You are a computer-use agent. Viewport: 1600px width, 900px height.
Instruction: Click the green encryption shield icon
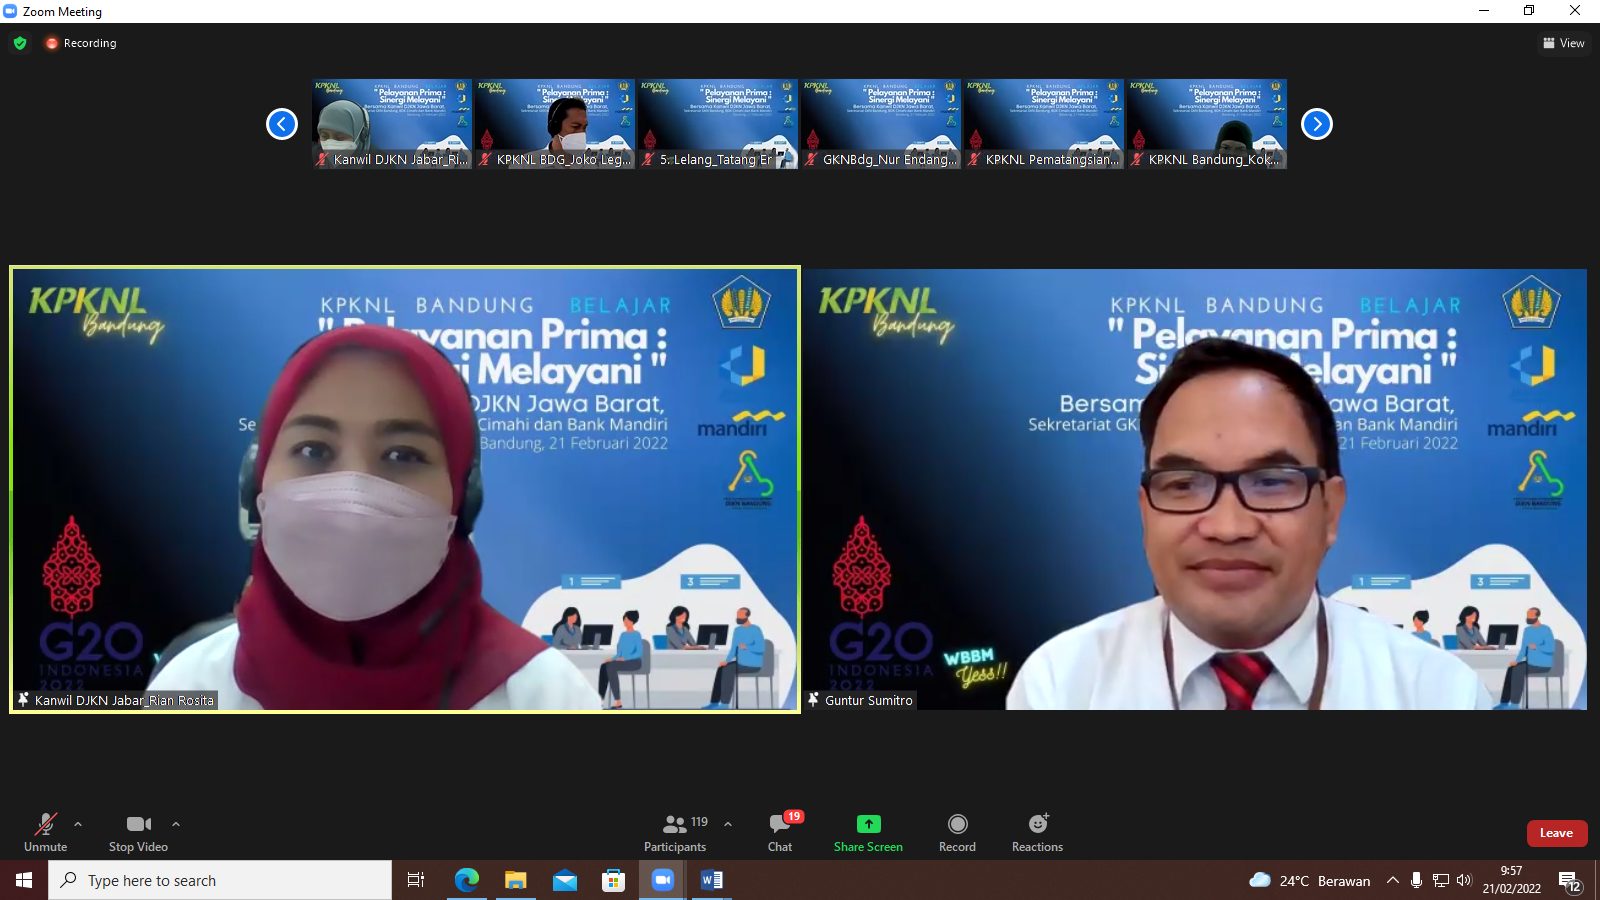click(20, 43)
